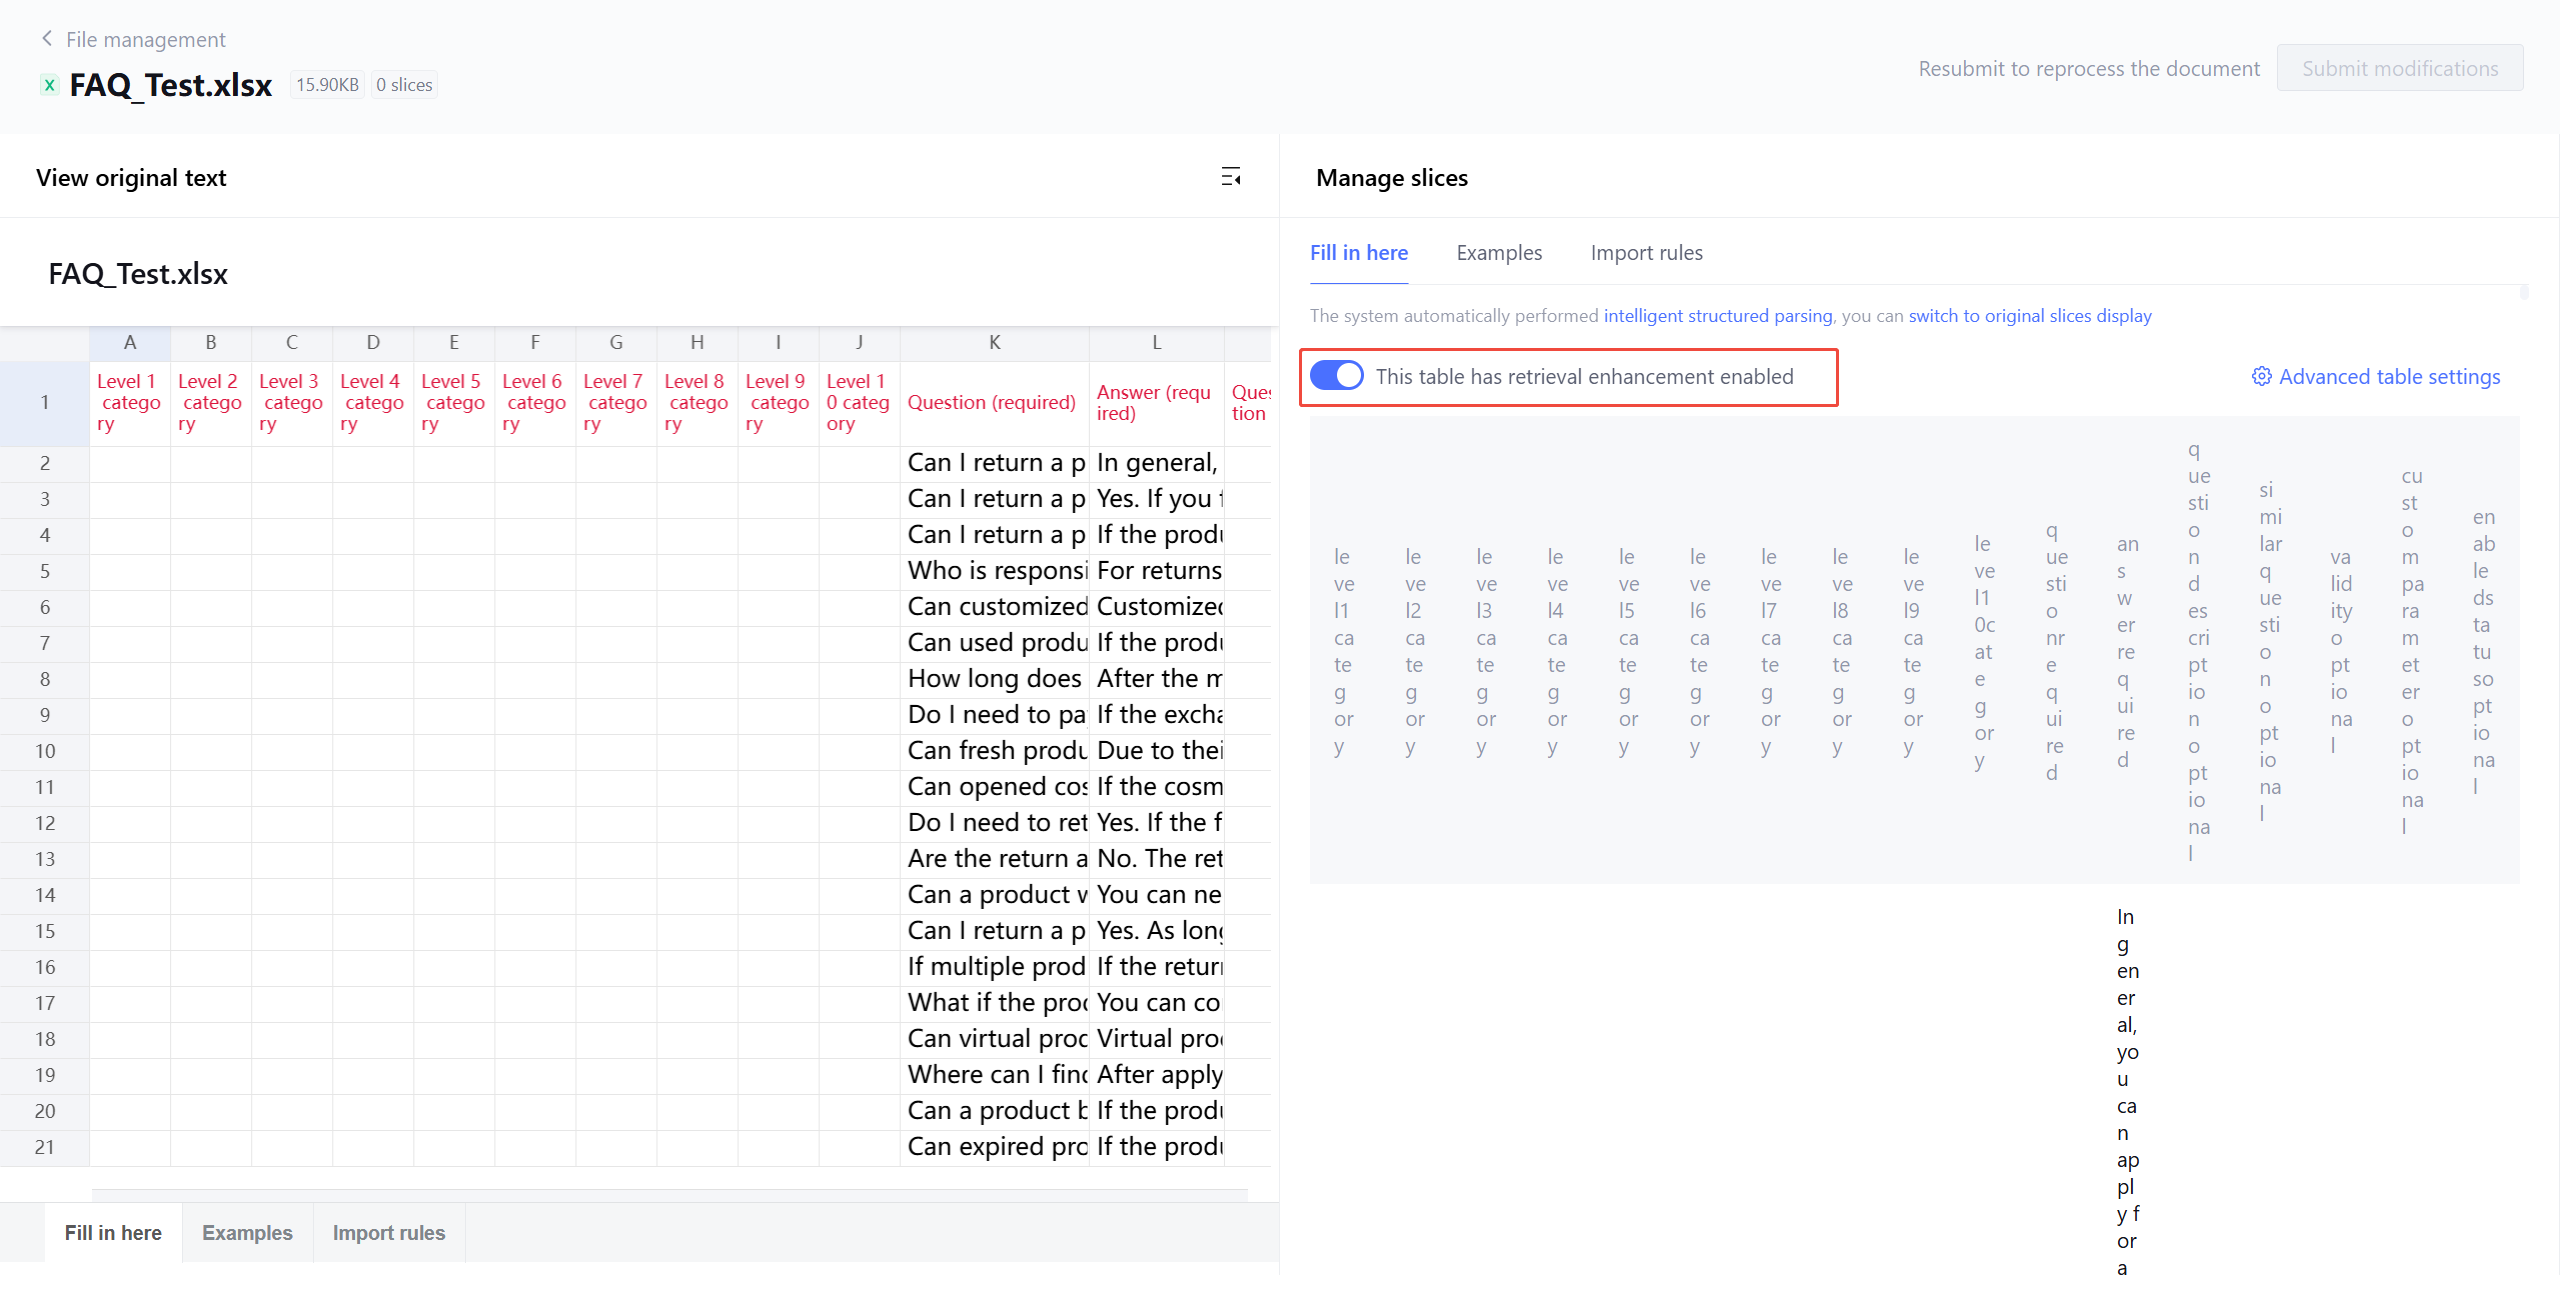The image size is (2560, 1305).
Task: Open the Examples sheet tab at bottom
Action: click(x=247, y=1233)
